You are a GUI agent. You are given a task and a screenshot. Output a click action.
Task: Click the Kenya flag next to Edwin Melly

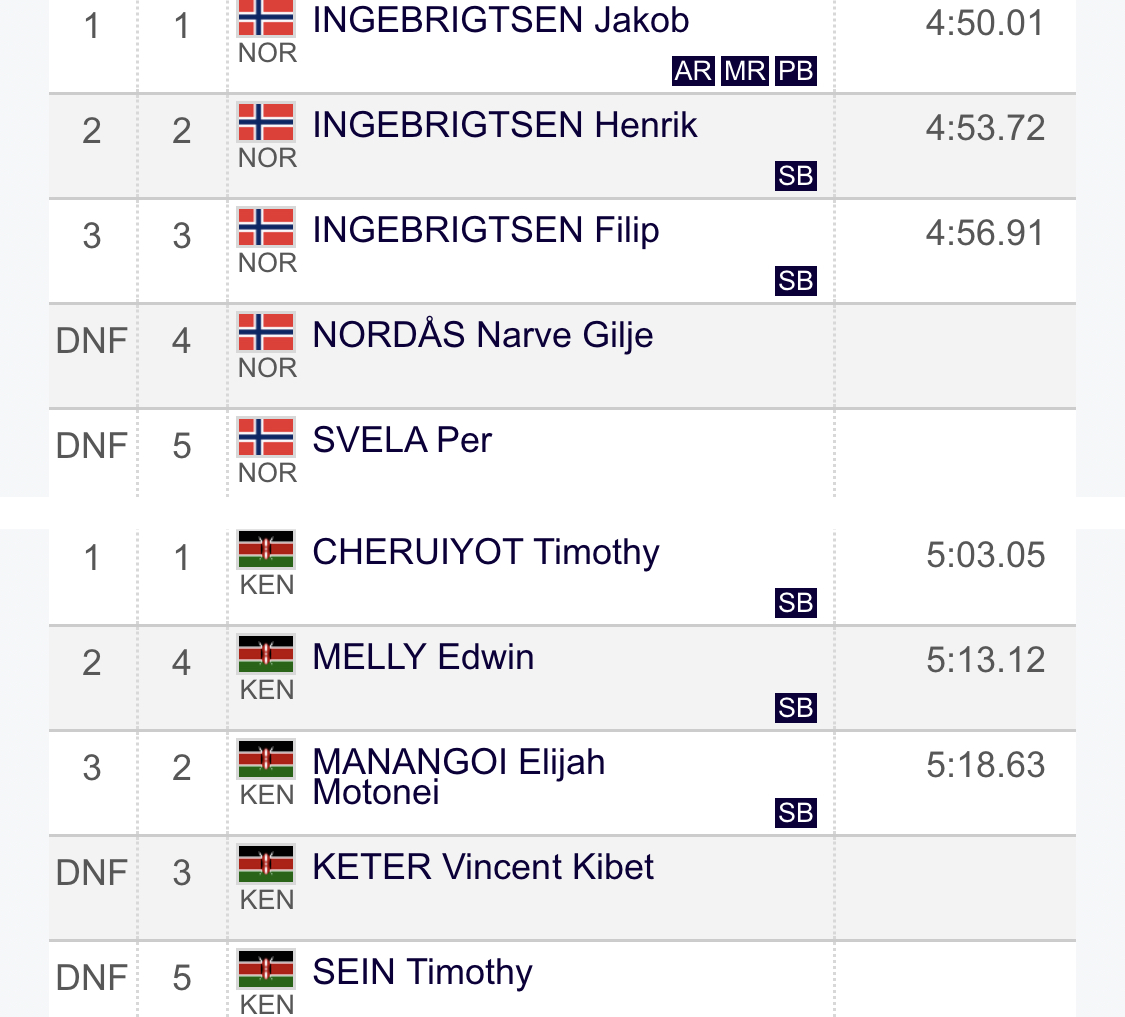pyautogui.click(x=266, y=654)
